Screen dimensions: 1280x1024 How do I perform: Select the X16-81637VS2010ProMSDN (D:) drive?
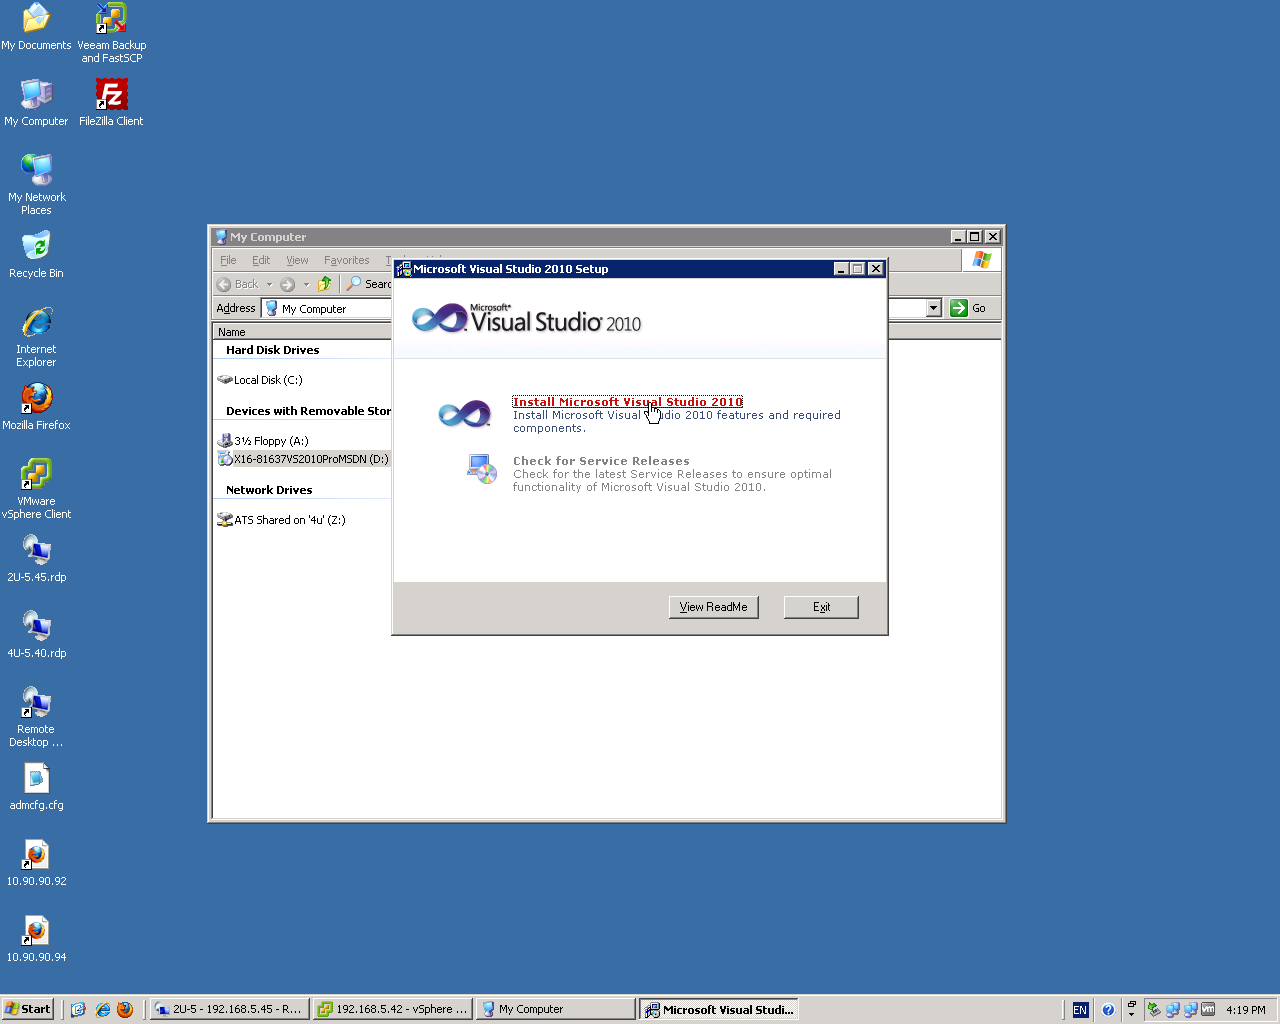tap(303, 459)
